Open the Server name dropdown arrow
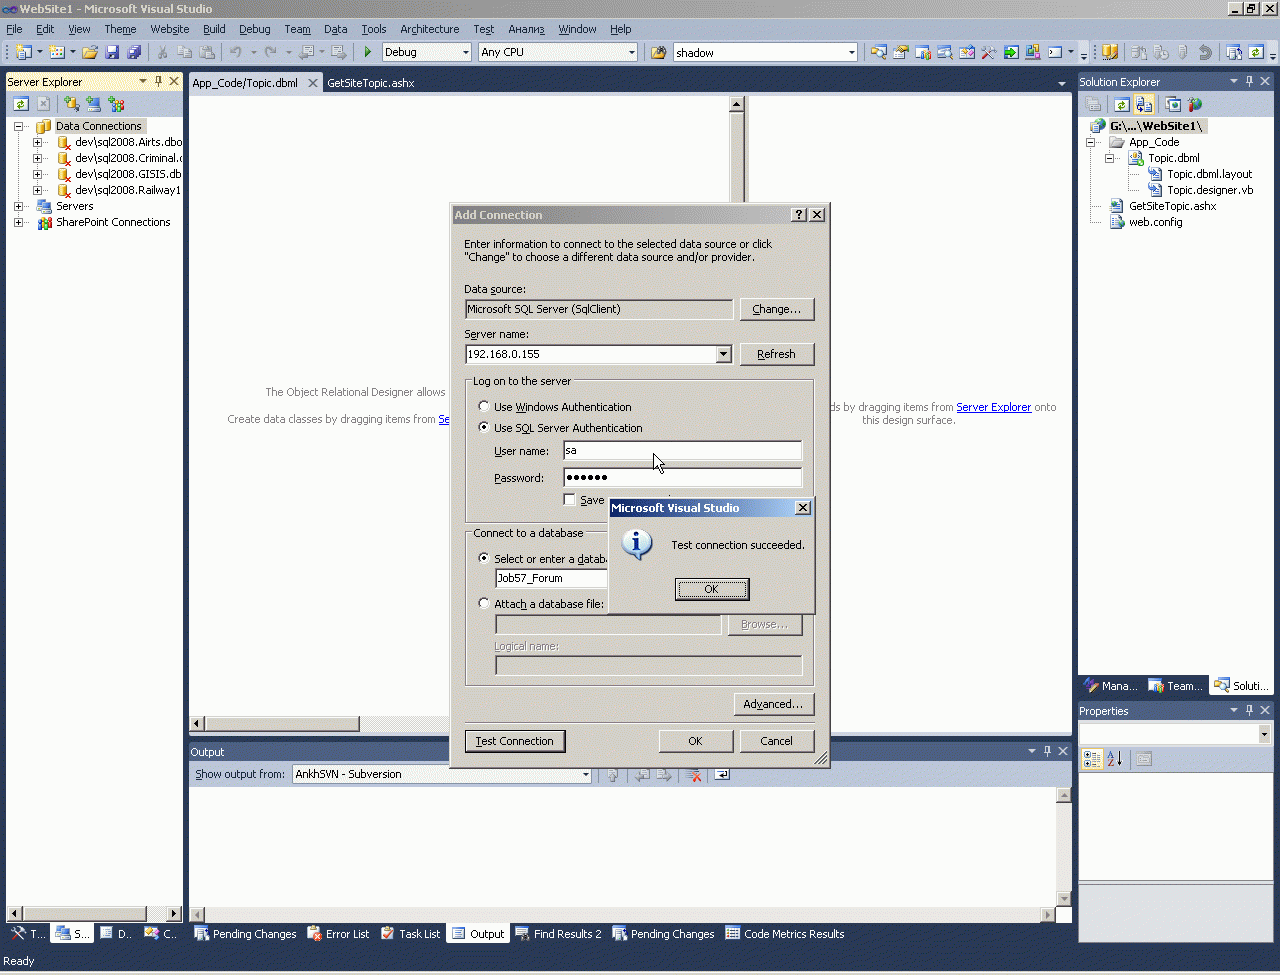 tap(724, 355)
